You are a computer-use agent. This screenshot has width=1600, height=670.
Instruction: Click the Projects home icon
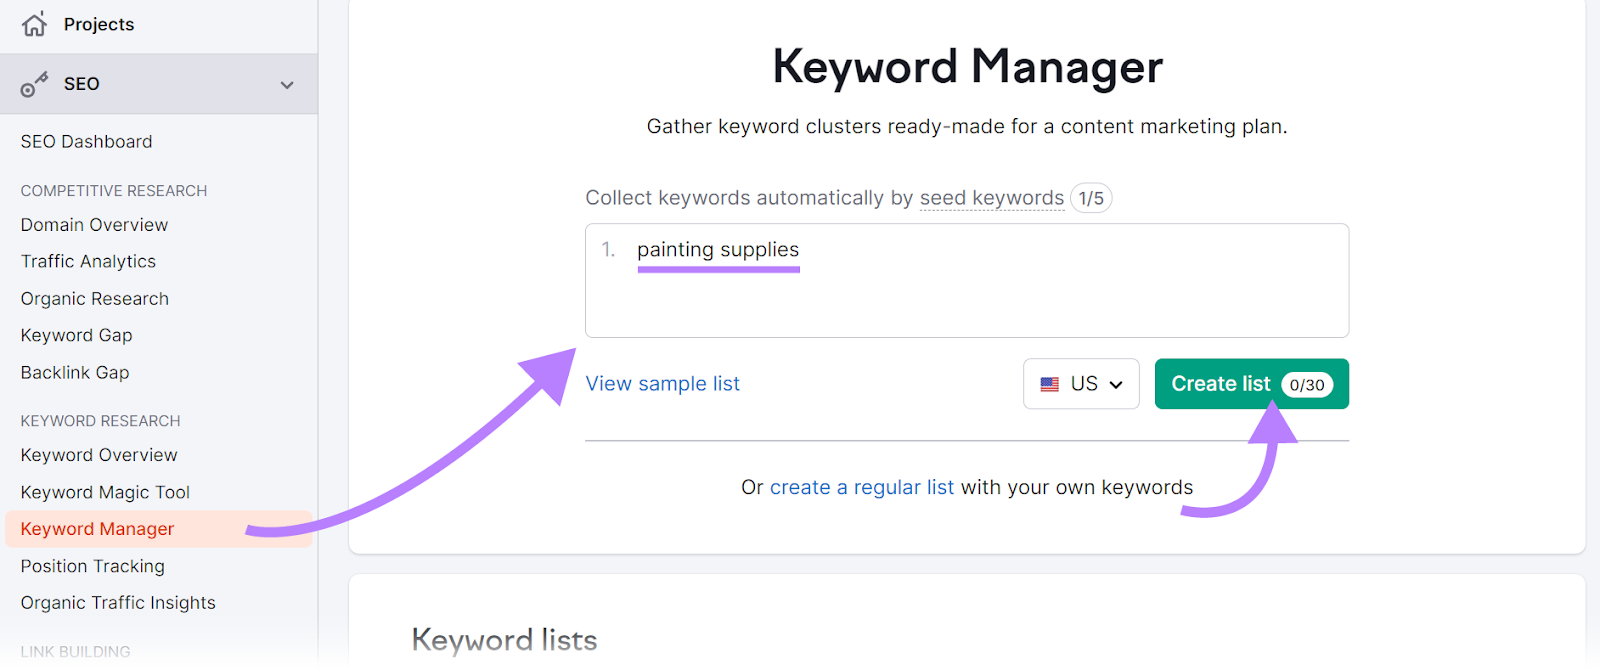(x=34, y=23)
